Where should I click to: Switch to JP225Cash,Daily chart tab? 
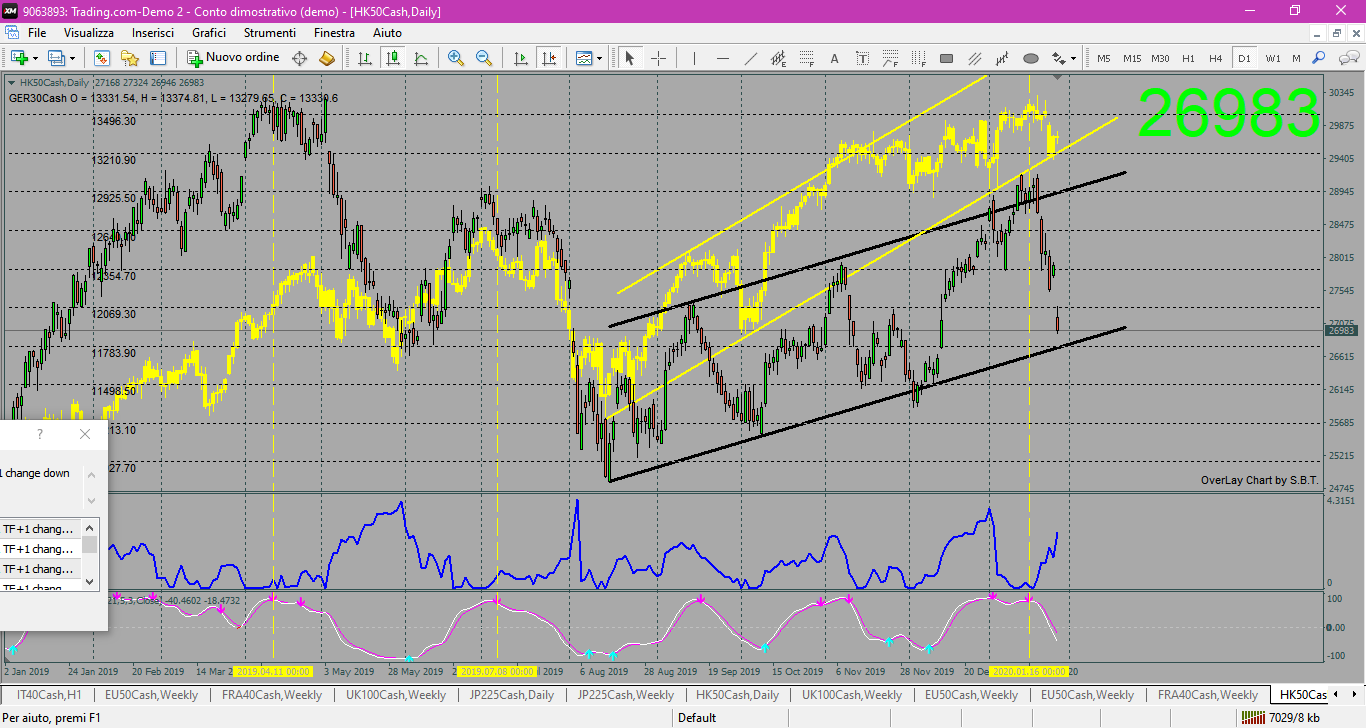point(513,695)
